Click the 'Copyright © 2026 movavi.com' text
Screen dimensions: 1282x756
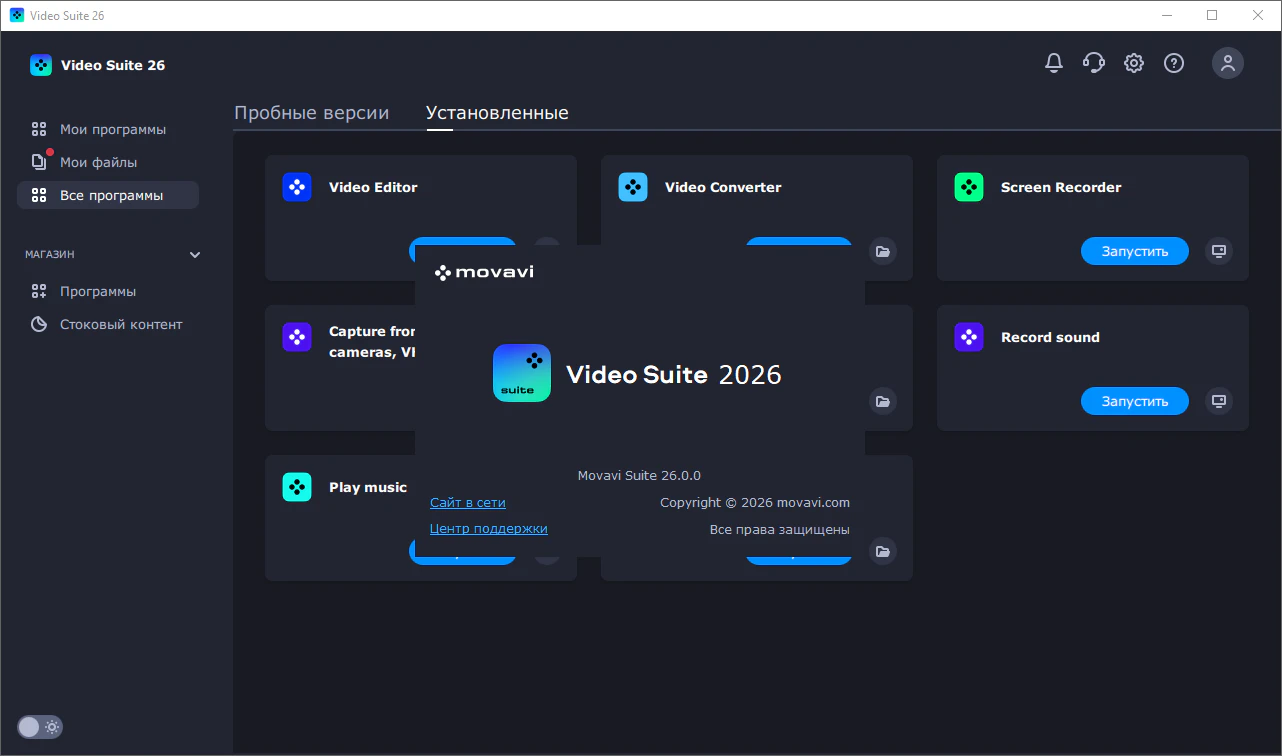755,502
